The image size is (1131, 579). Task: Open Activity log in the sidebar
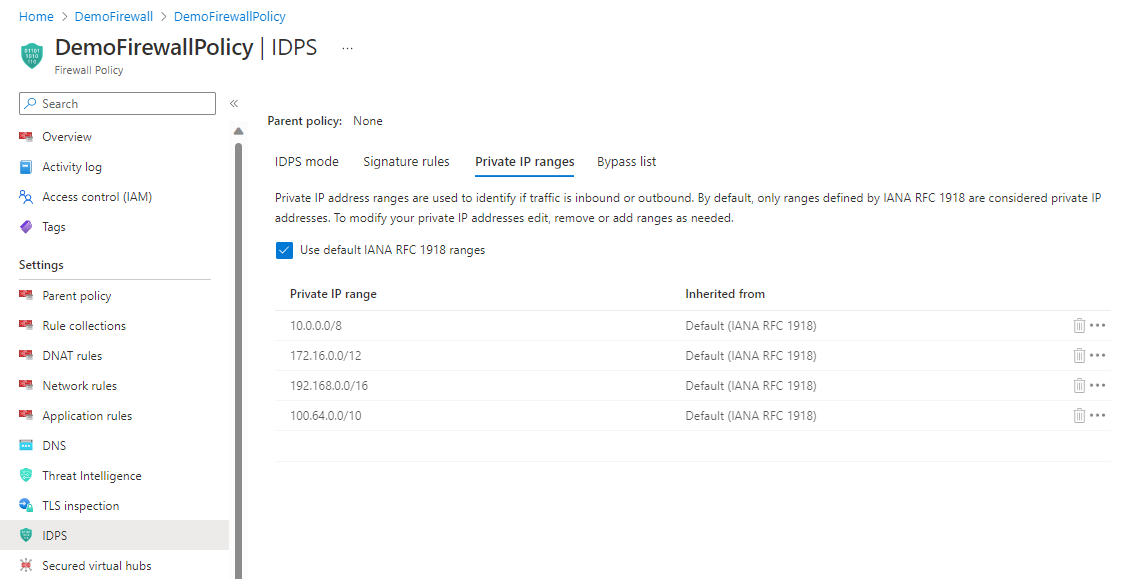[71, 167]
